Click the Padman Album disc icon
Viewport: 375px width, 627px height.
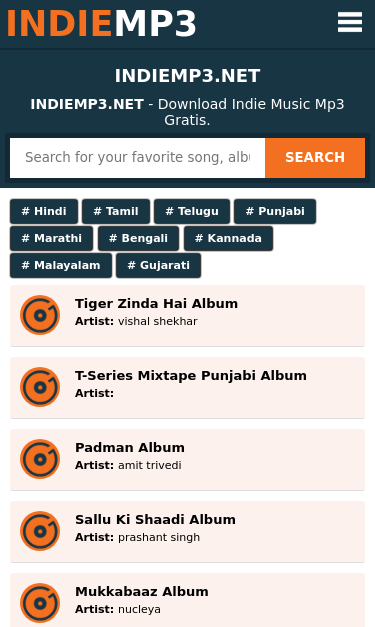click(x=40, y=459)
